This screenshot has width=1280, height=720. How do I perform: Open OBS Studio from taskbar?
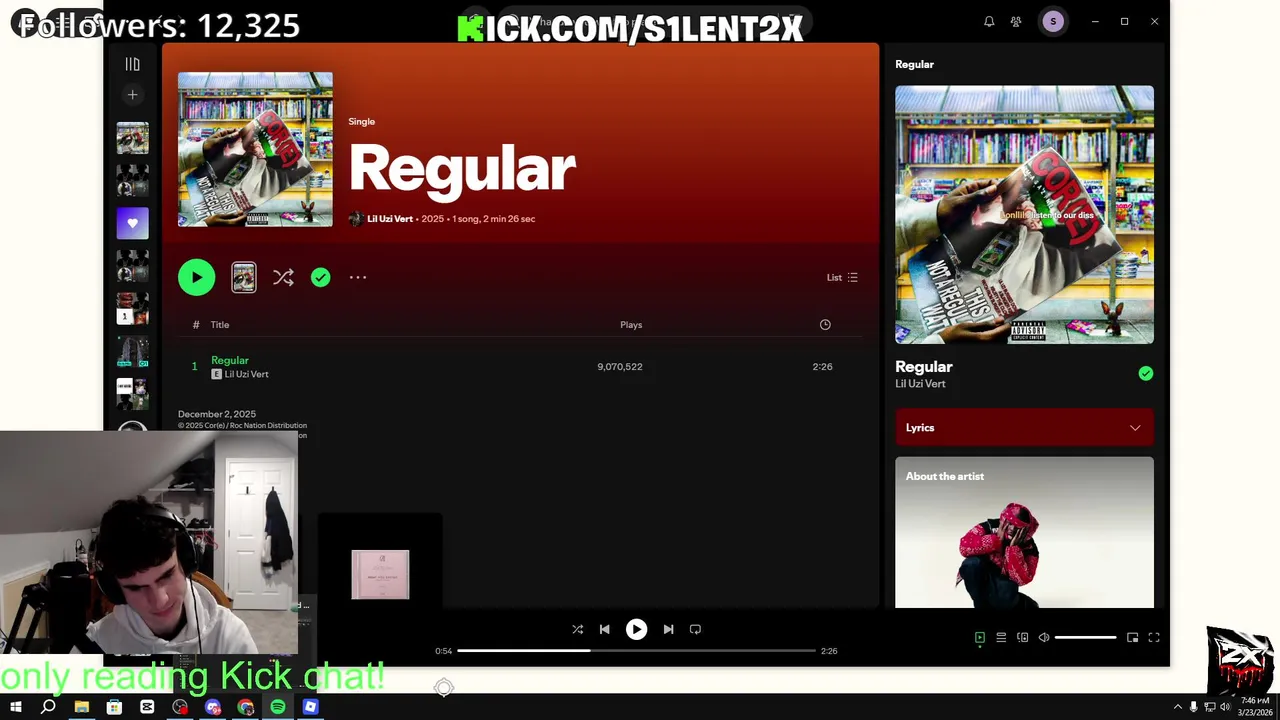tap(180, 707)
